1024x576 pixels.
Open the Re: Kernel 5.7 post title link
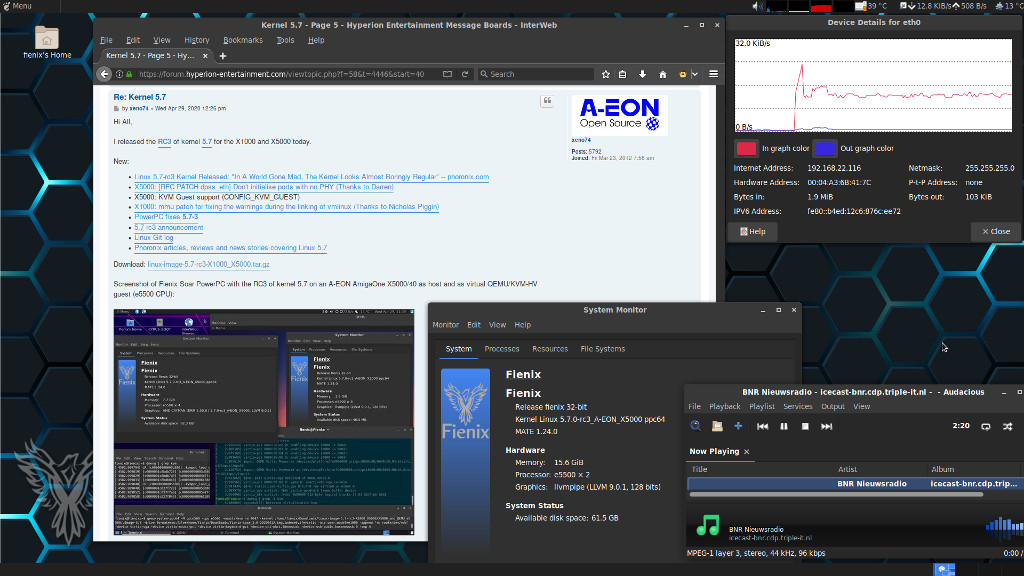click(140, 97)
